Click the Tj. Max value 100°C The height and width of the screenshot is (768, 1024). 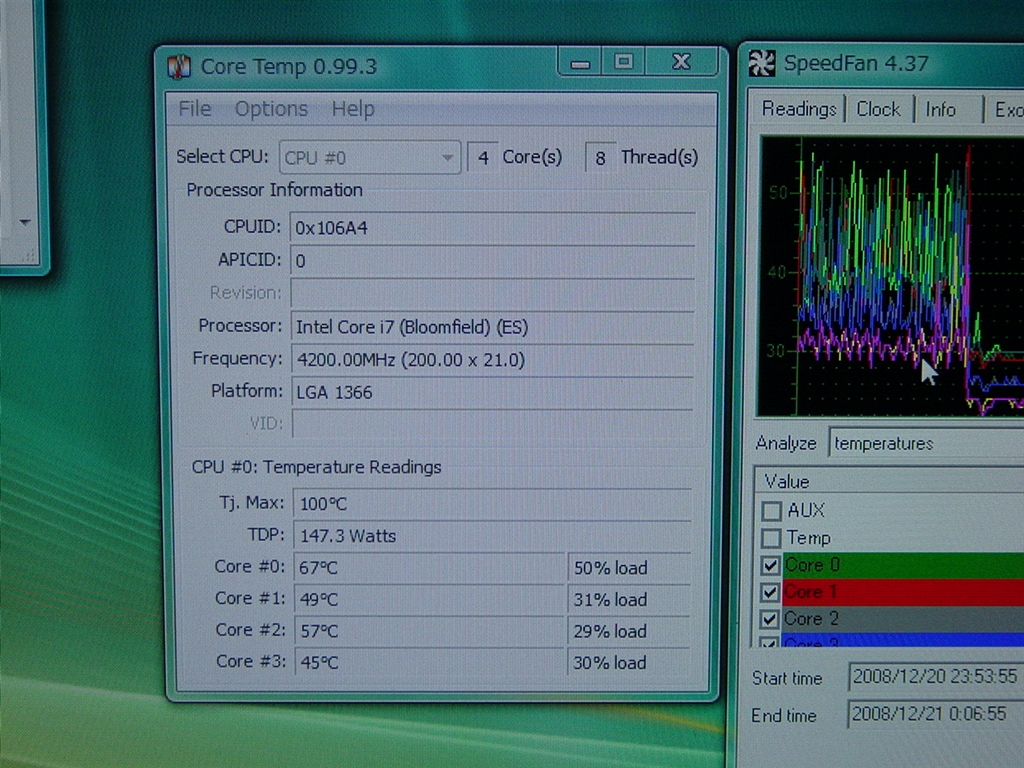(492, 504)
